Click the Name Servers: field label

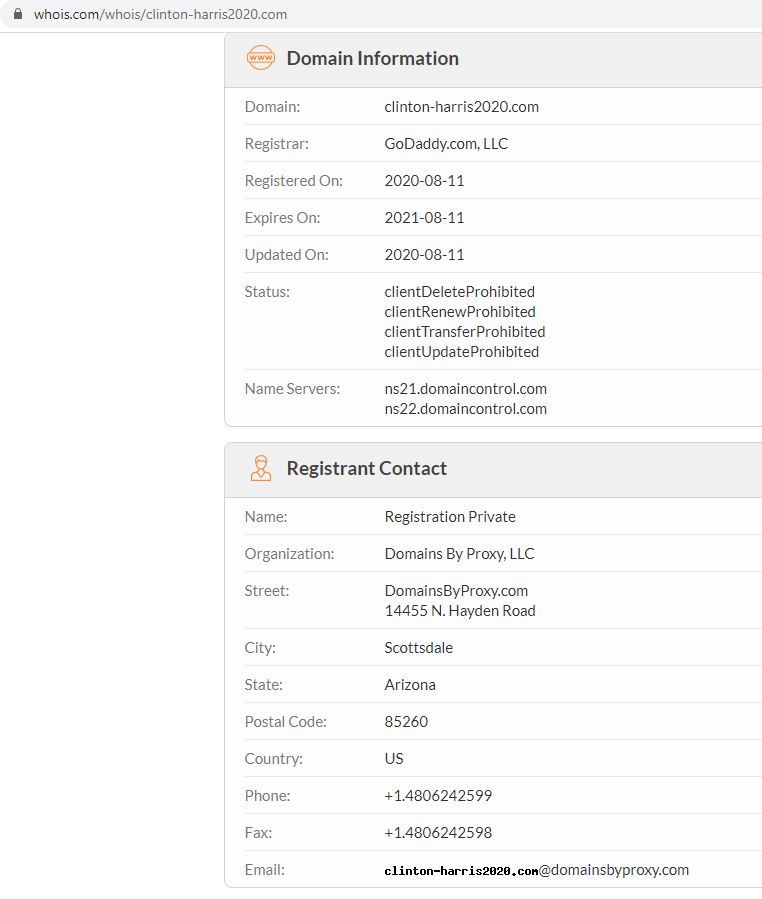pos(292,389)
